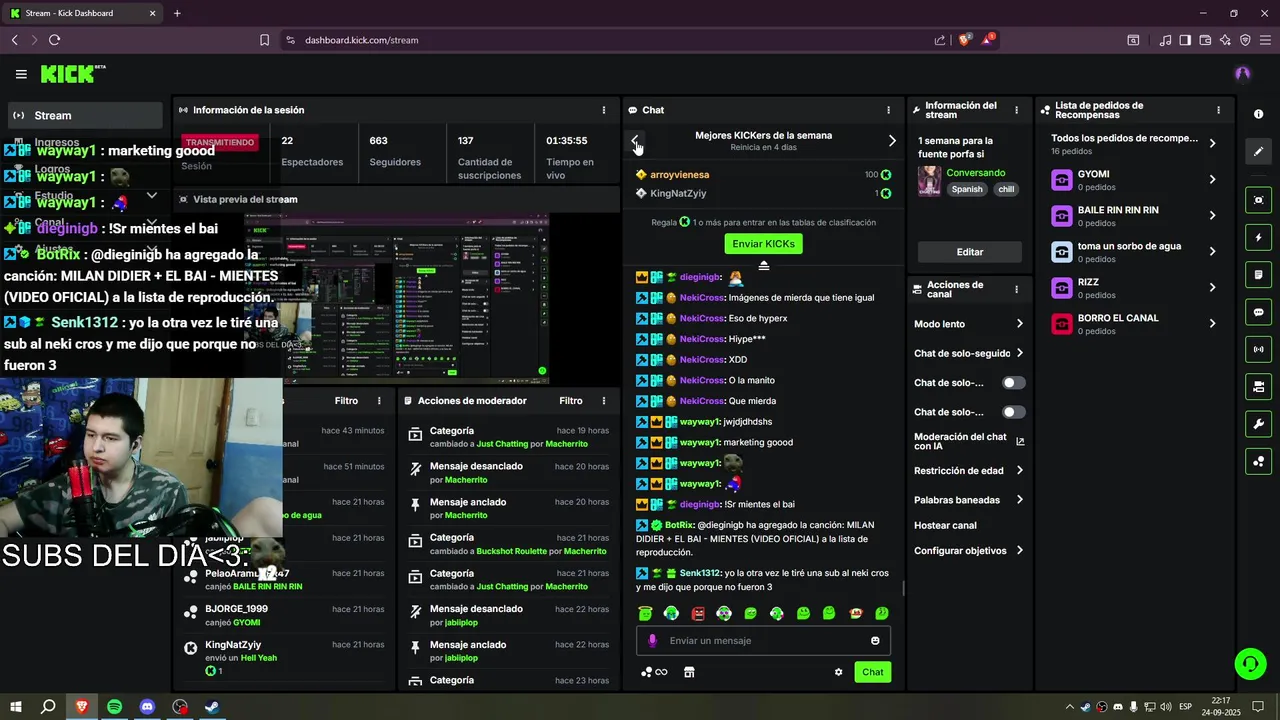Click the channel points infinity icon below chat
Image resolution: width=1280 pixels, height=720 pixels.
654,672
